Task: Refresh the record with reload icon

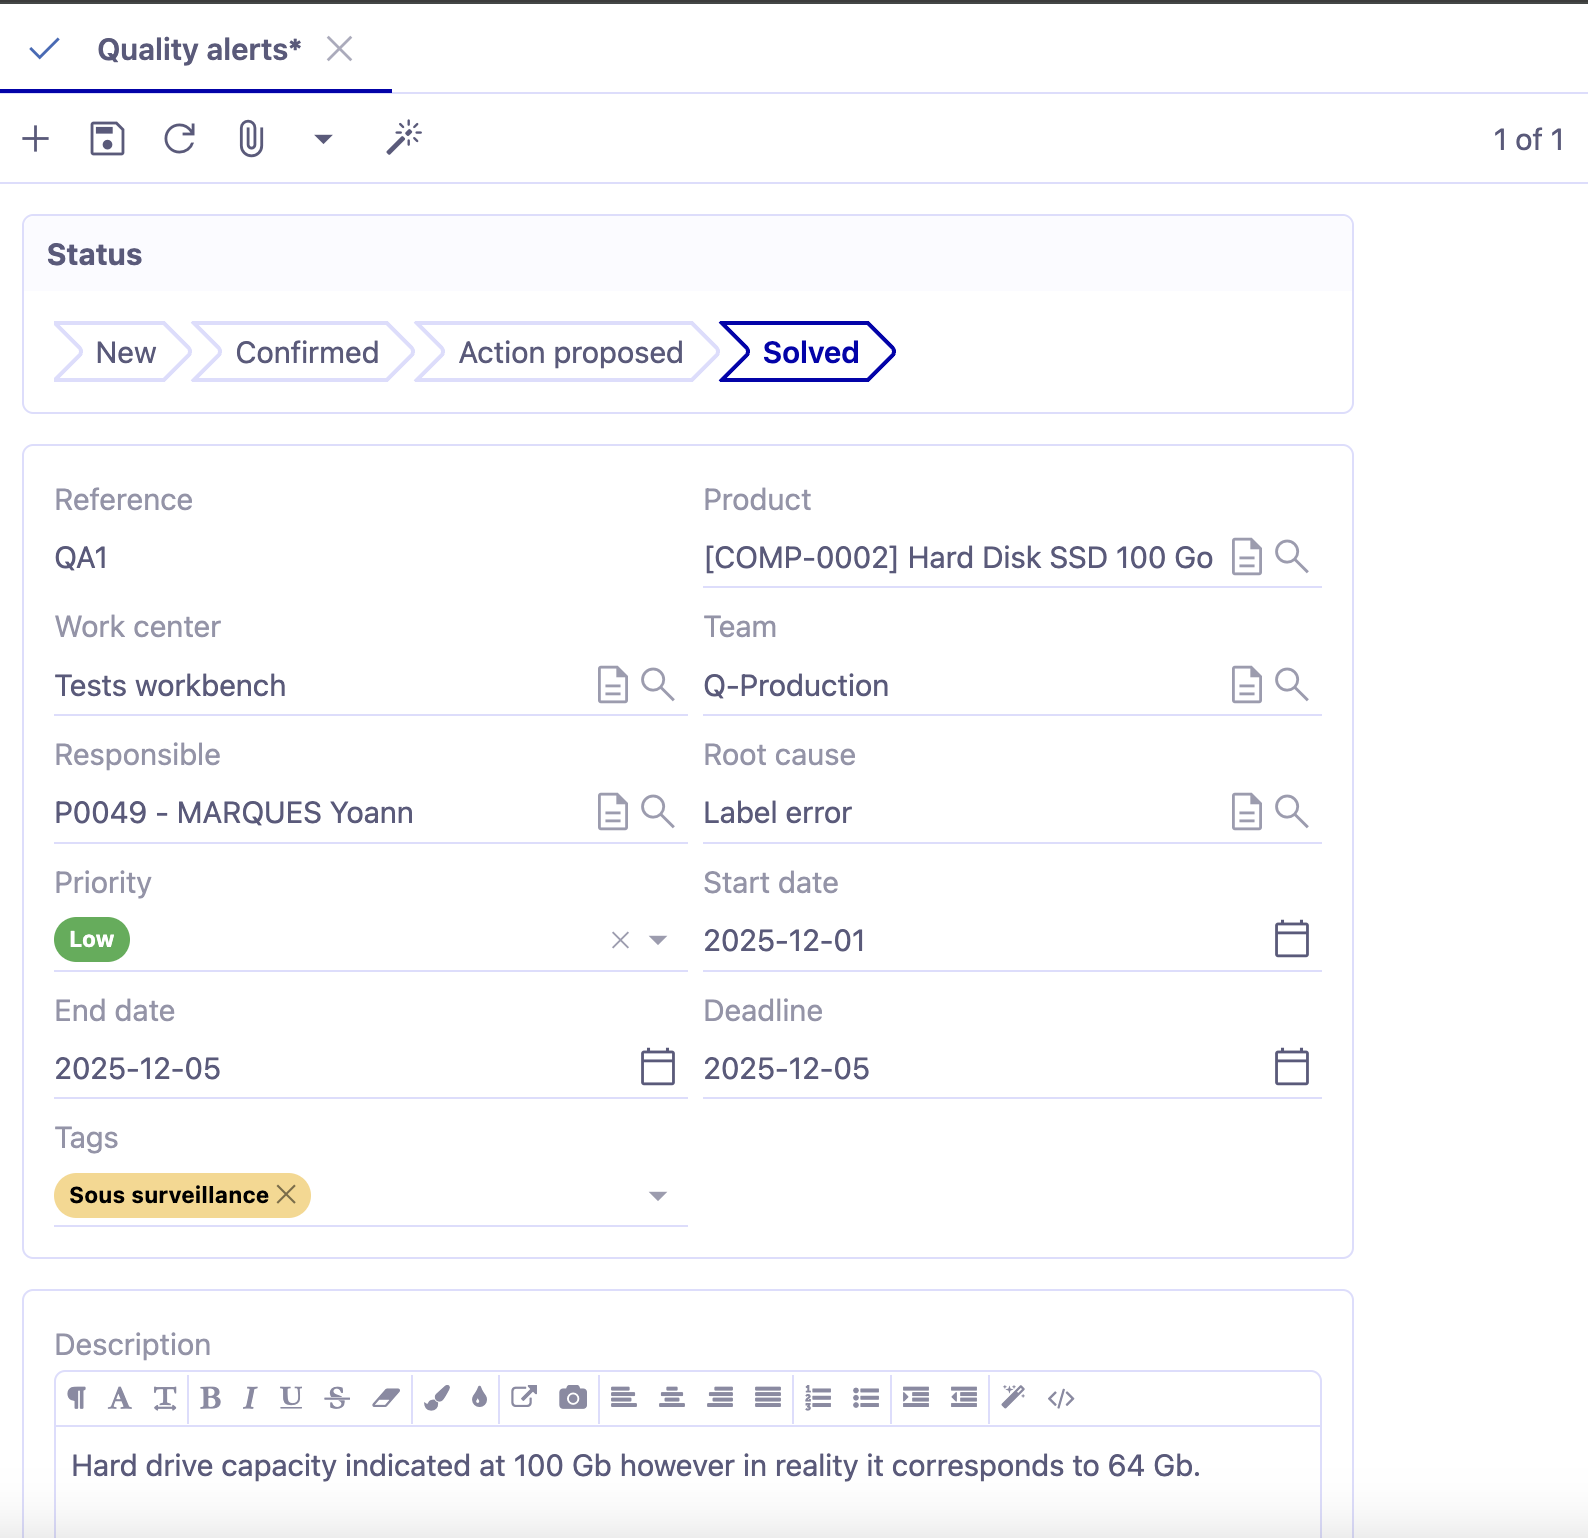Action: (180, 139)
